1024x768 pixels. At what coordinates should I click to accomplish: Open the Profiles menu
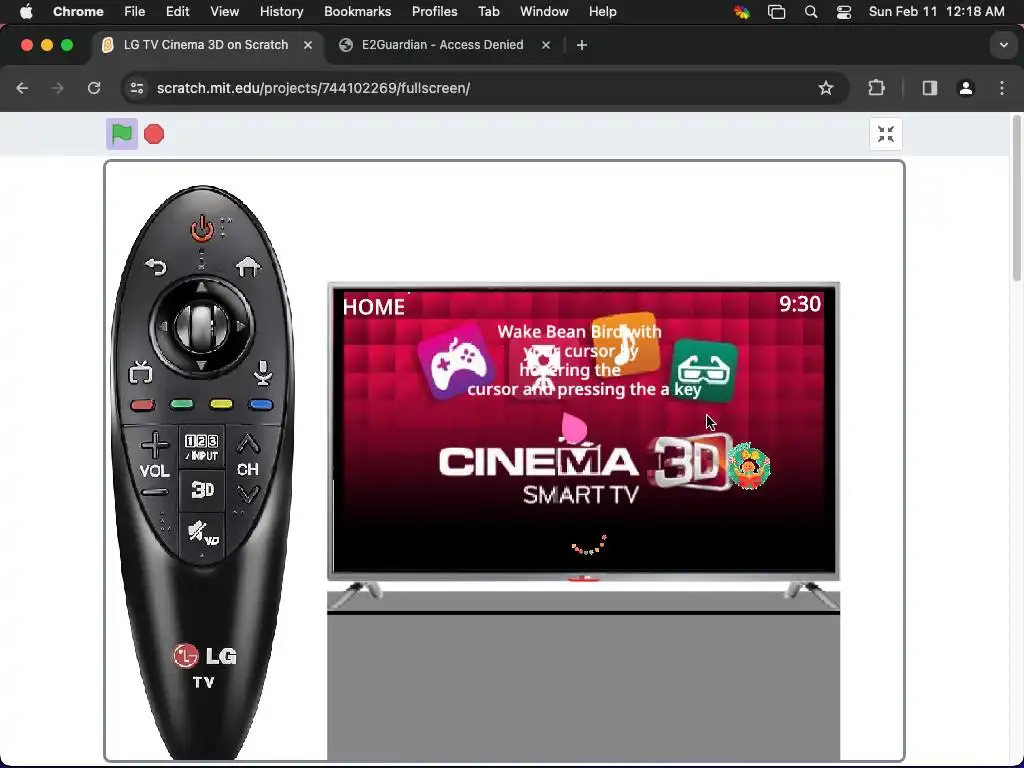click(x=434, y=12)
